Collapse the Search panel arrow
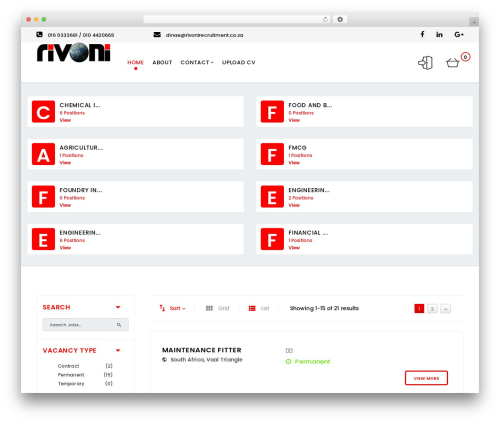 point(118,307)
